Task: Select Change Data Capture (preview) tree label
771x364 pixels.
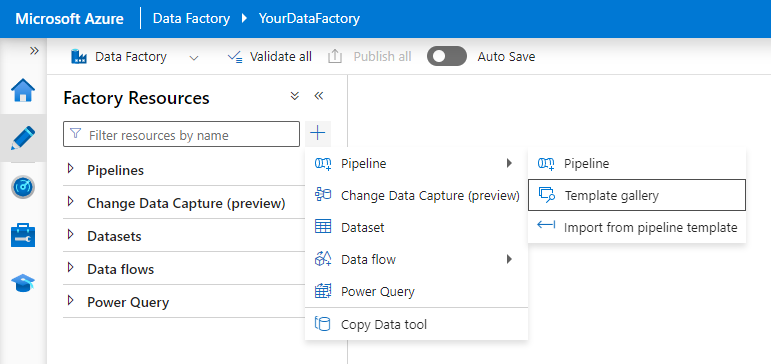Action: pos(186,203)
